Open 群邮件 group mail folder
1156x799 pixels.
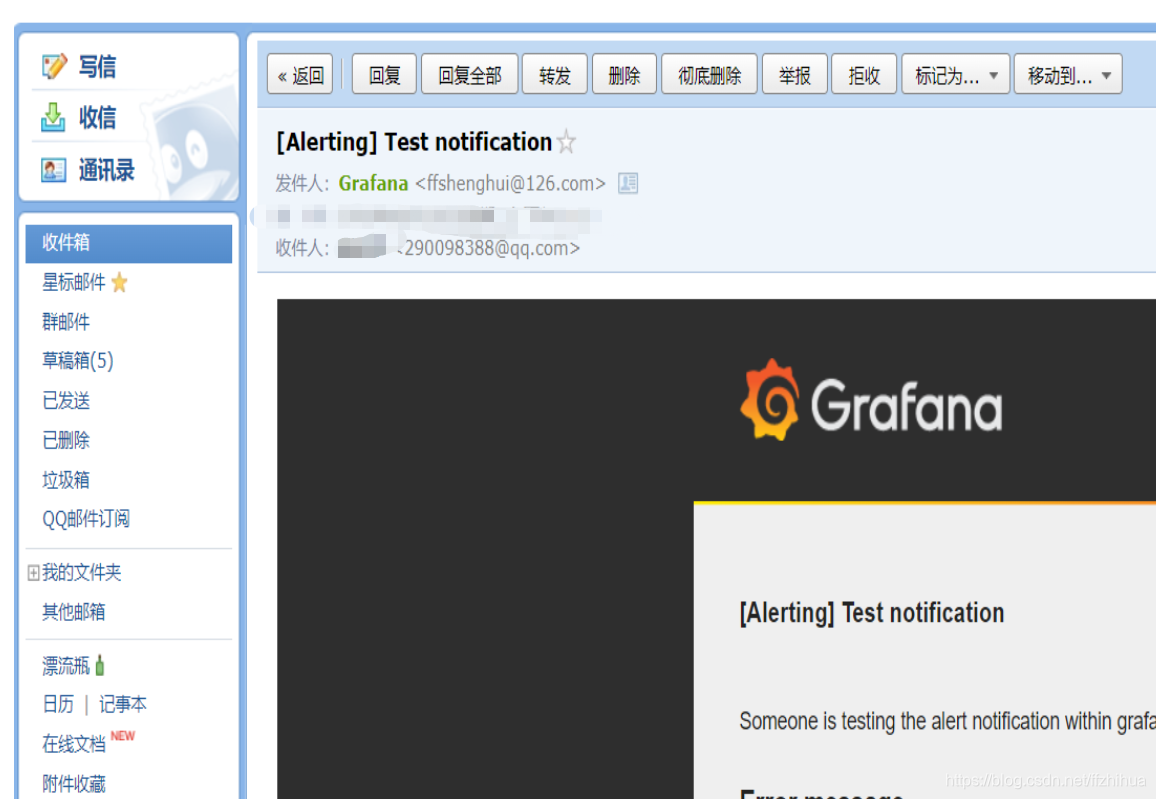(66, 322)
